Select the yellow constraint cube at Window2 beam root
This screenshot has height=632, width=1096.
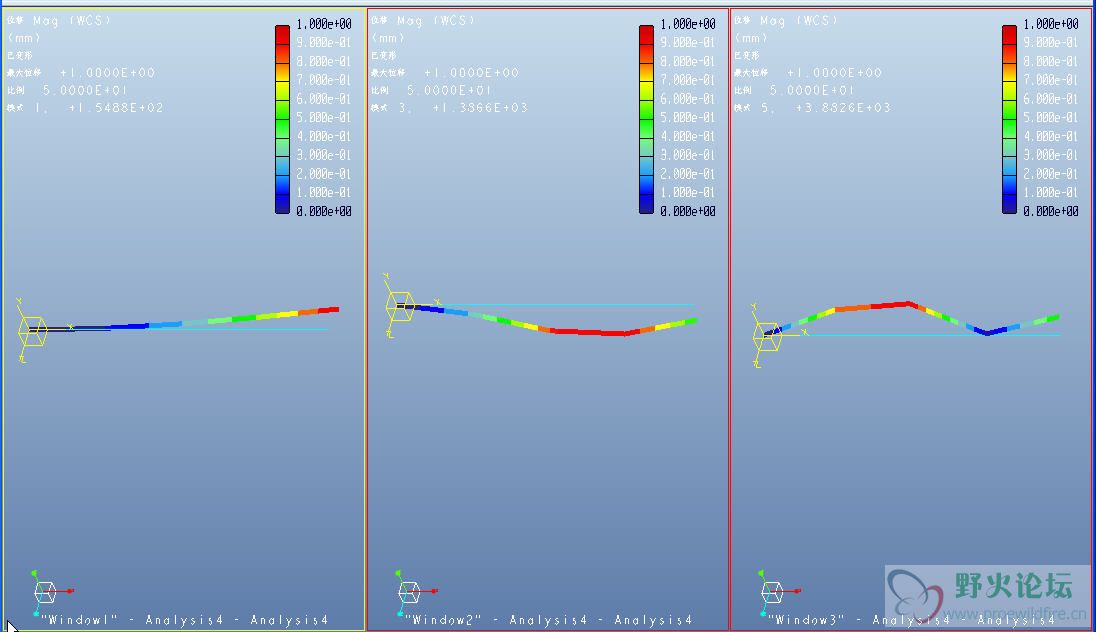coord(400,307)
